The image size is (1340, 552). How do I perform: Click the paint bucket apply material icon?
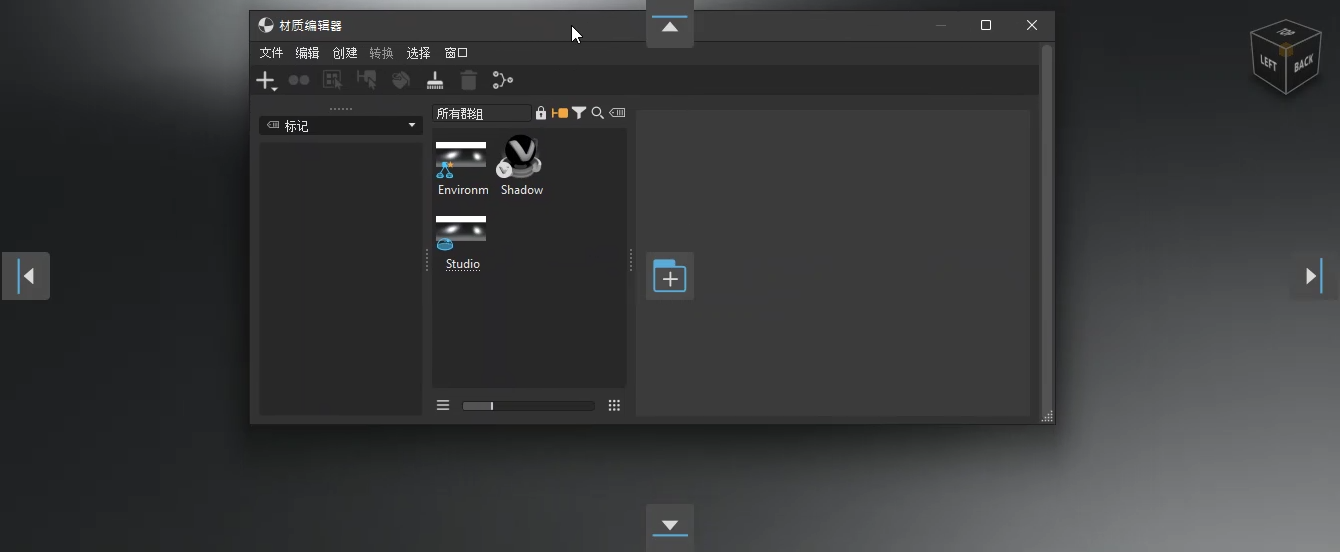(401, 80)
